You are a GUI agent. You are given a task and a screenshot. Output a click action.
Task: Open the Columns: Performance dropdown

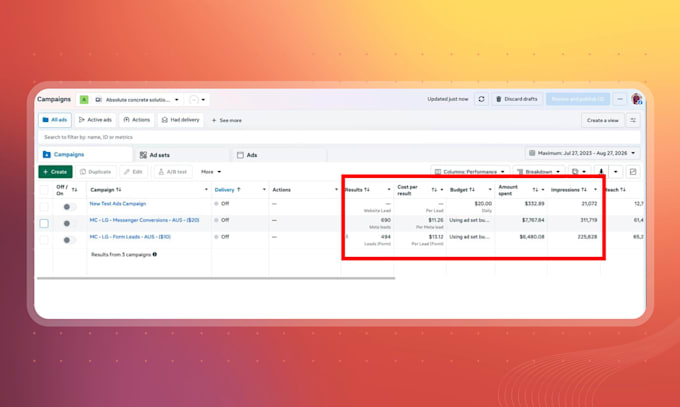pyautogui.click(x=470, y=172)
